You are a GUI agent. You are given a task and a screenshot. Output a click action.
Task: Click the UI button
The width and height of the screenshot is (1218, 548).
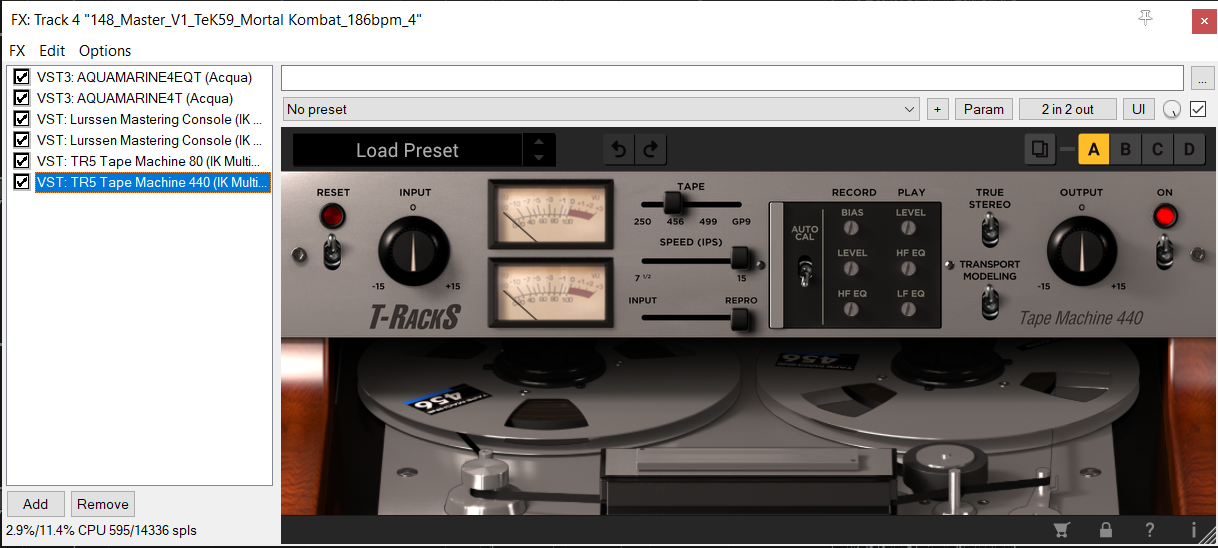1138,109
